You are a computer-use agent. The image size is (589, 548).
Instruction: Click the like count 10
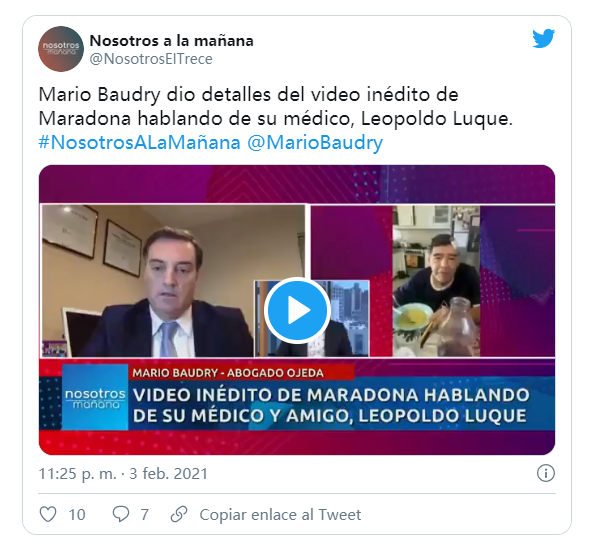tap(77, 515)
